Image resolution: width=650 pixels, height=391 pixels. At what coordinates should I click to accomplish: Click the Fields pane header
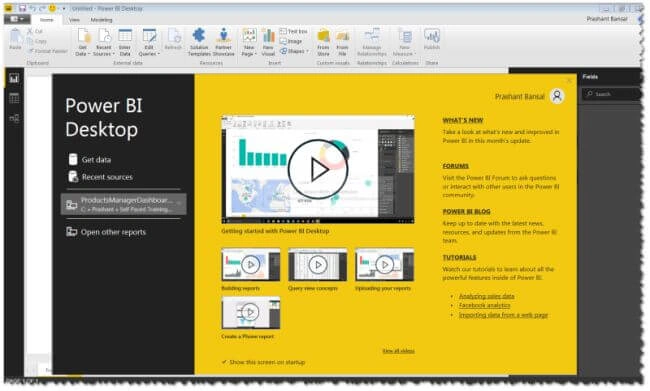590,77
